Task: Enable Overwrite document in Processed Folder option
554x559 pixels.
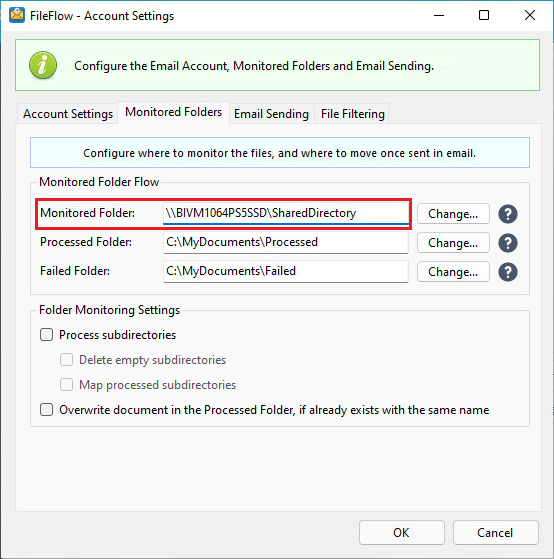Action: [47, 410]
